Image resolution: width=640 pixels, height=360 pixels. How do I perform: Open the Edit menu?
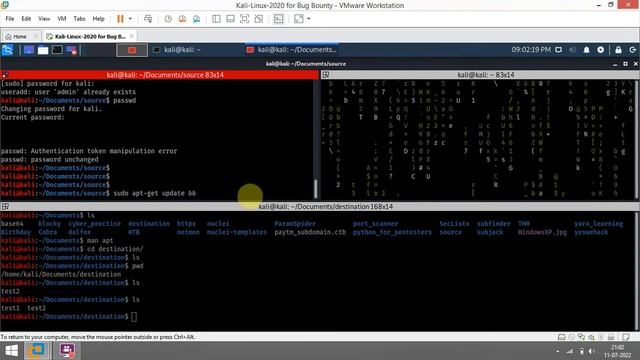[x=26, y=19]
